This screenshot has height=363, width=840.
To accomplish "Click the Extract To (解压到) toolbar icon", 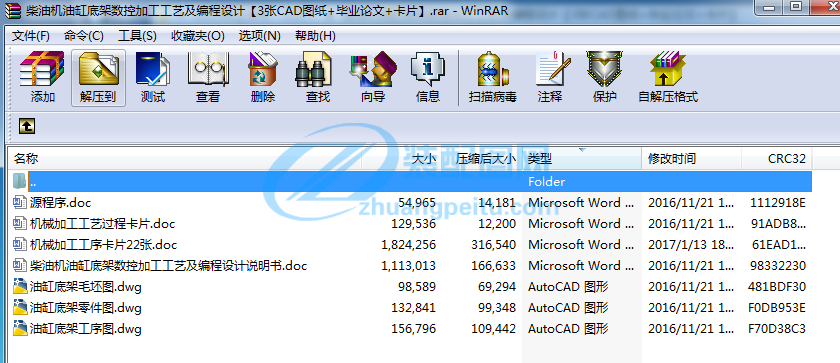I will (99, 78).
